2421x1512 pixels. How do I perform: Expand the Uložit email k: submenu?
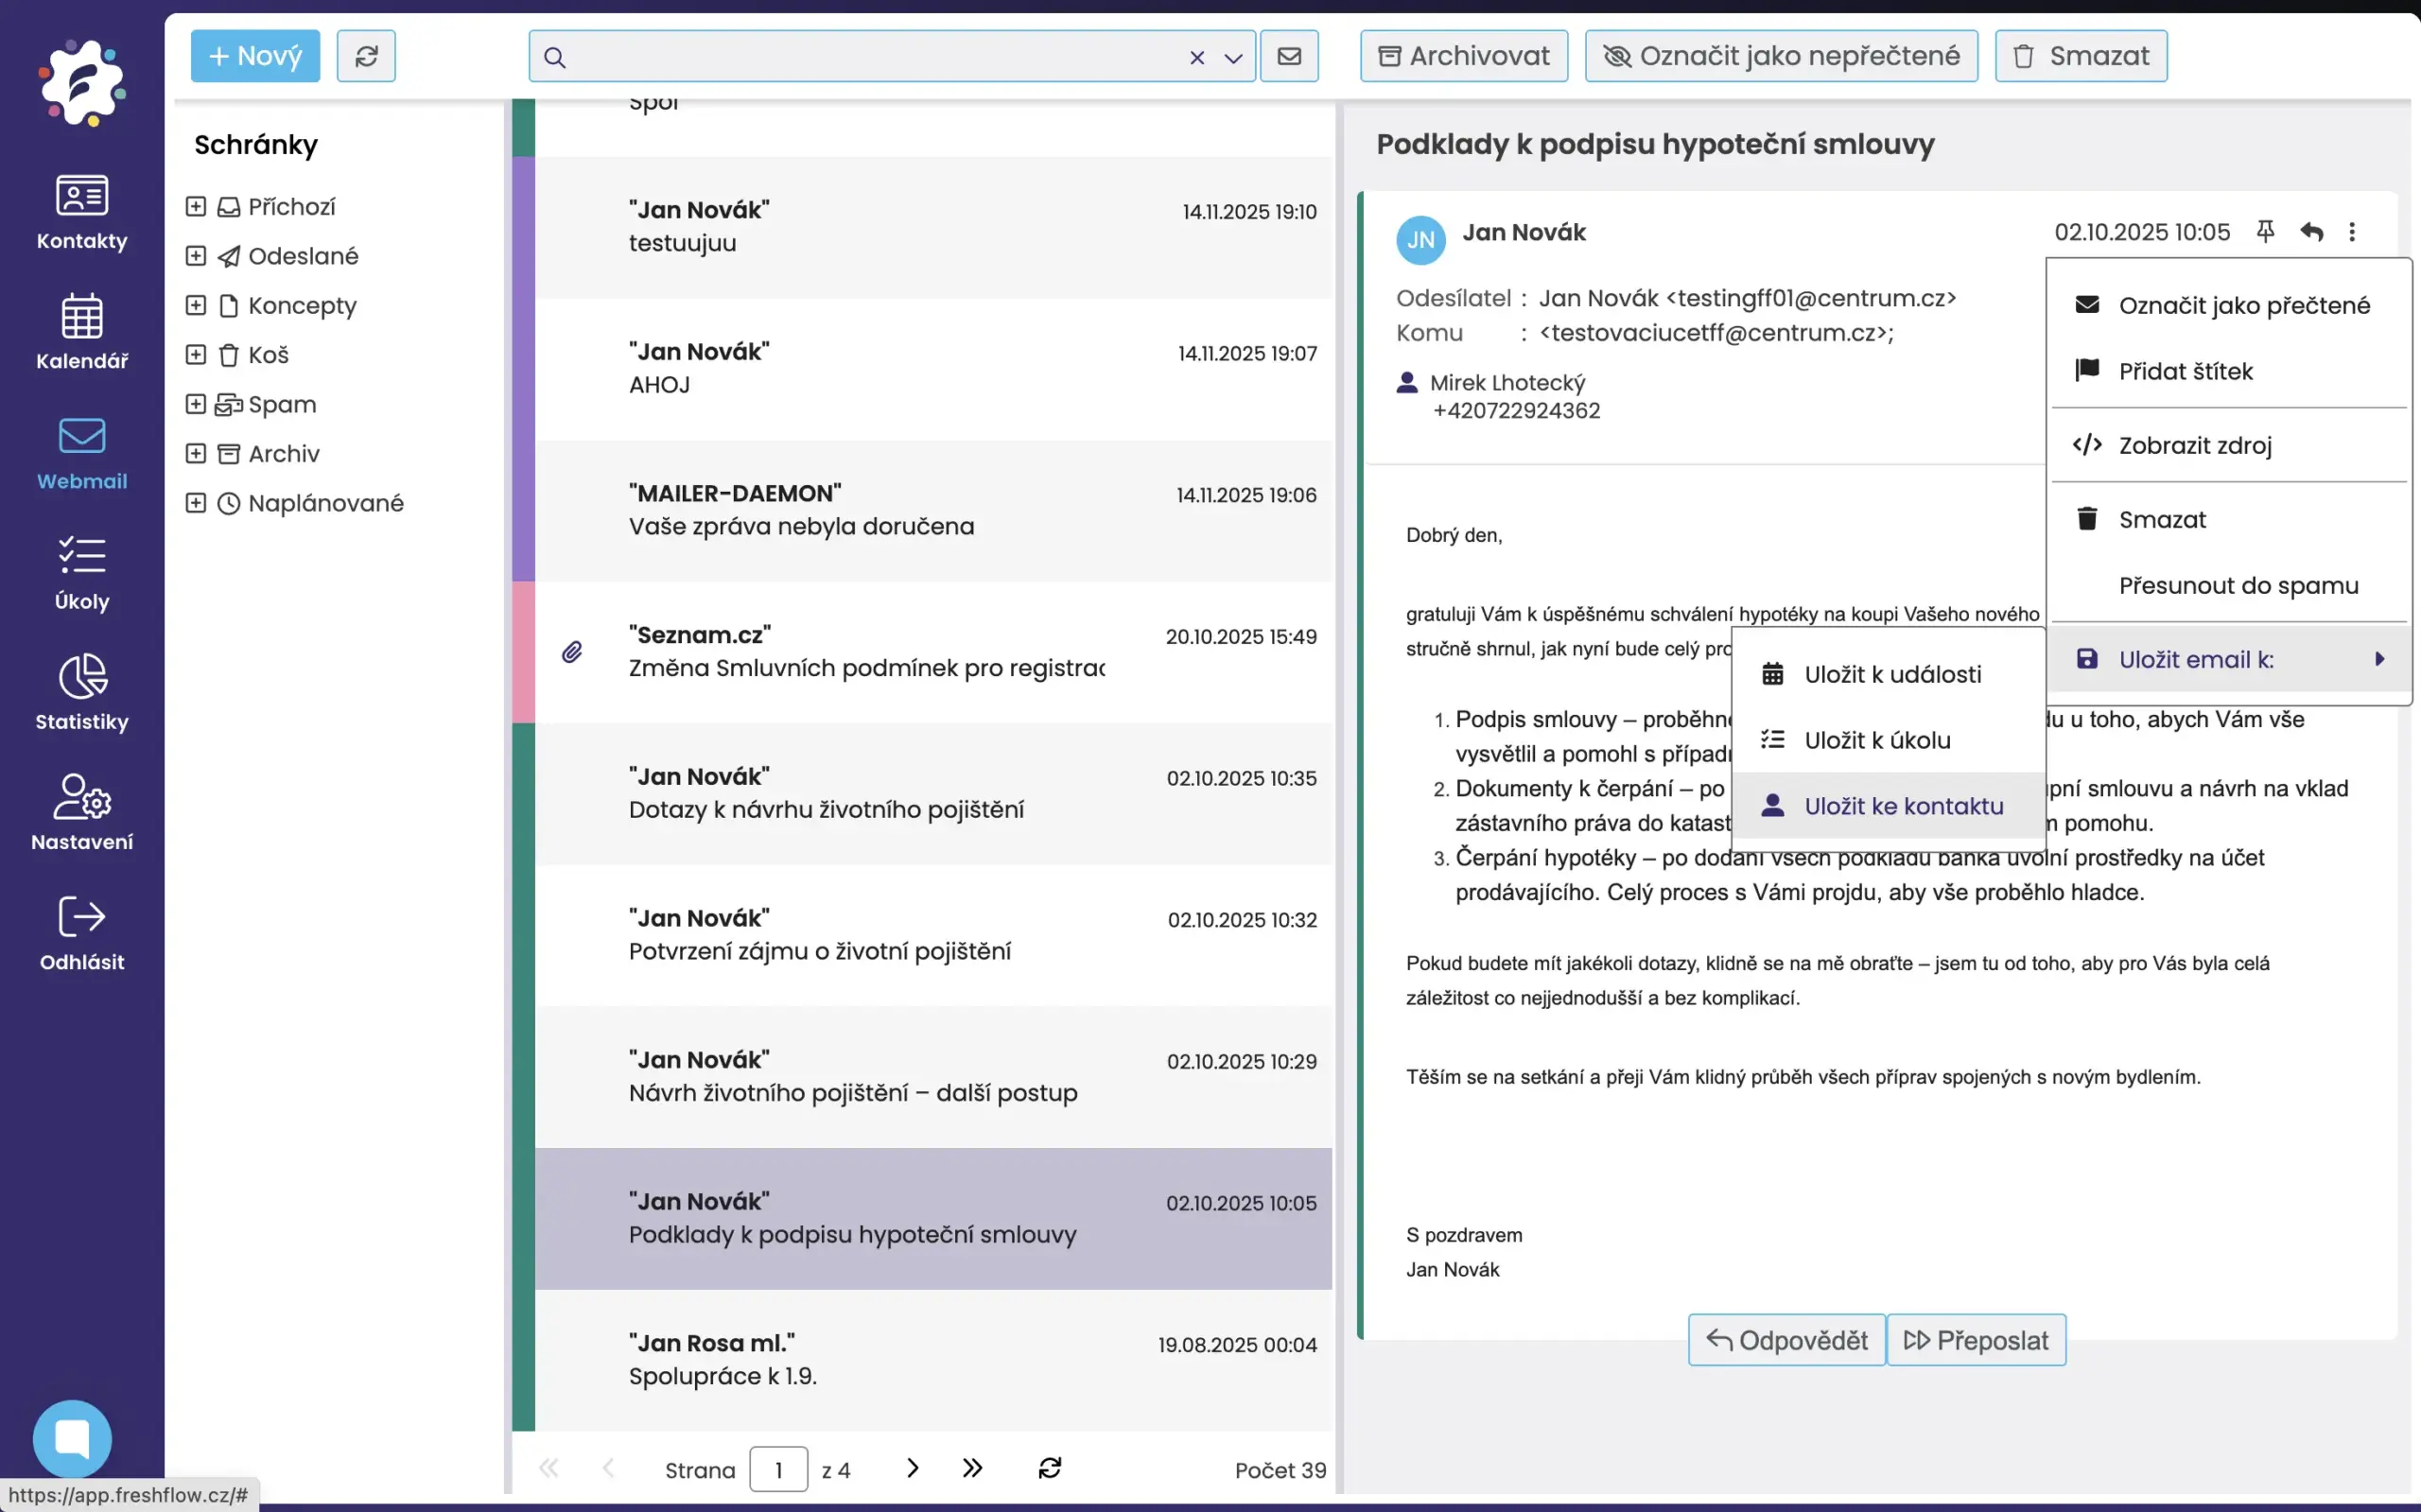pos(2230,659)
